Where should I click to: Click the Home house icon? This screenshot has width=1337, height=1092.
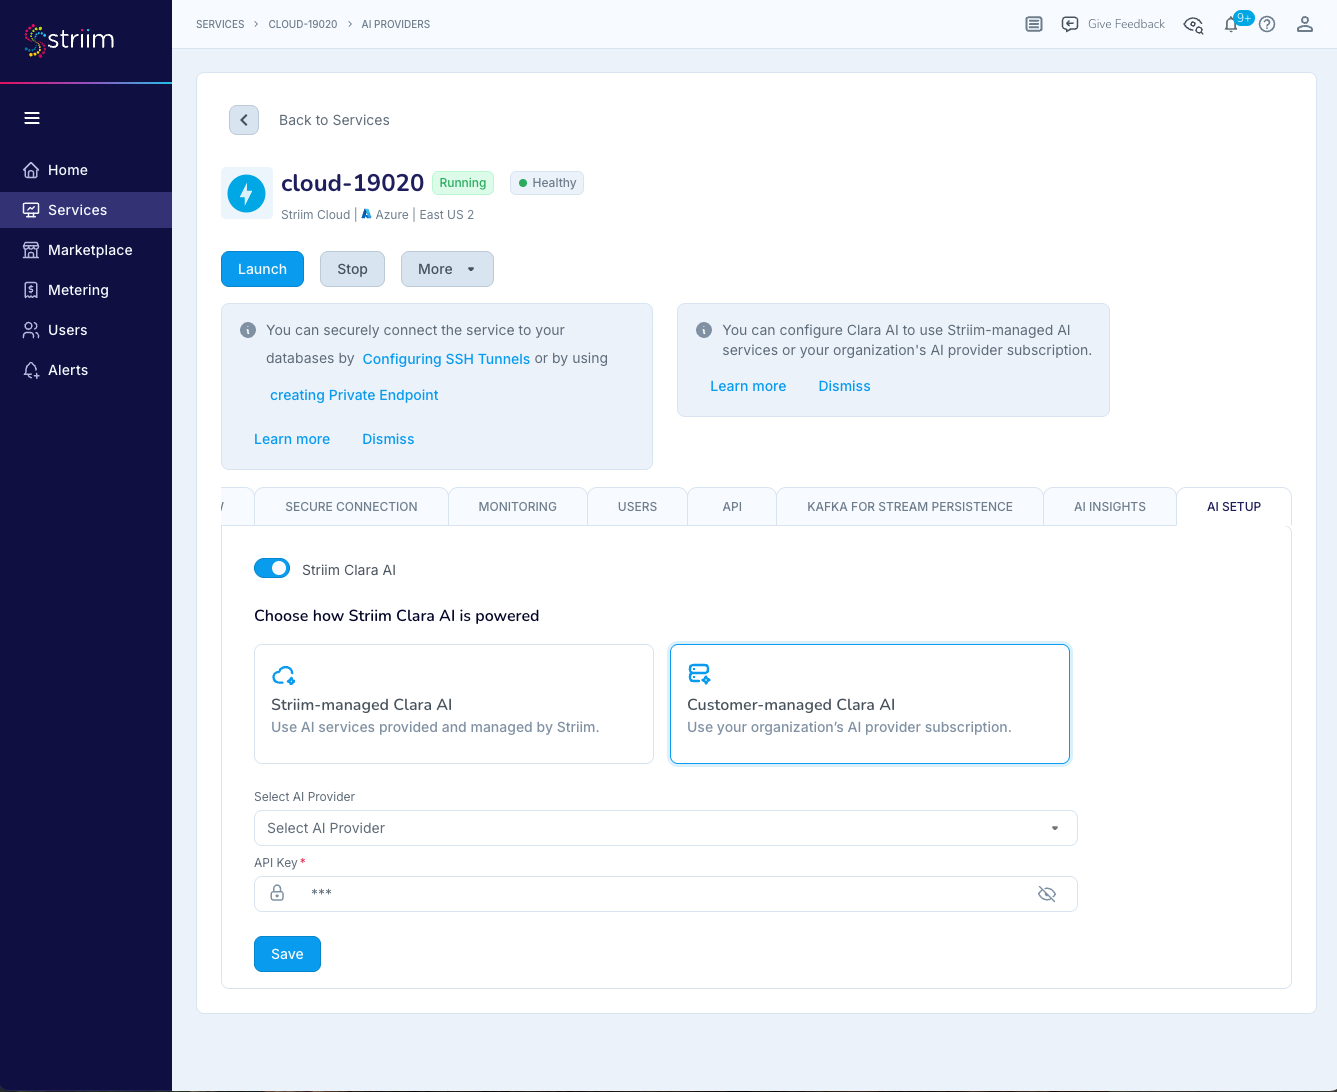pos(31,170)
